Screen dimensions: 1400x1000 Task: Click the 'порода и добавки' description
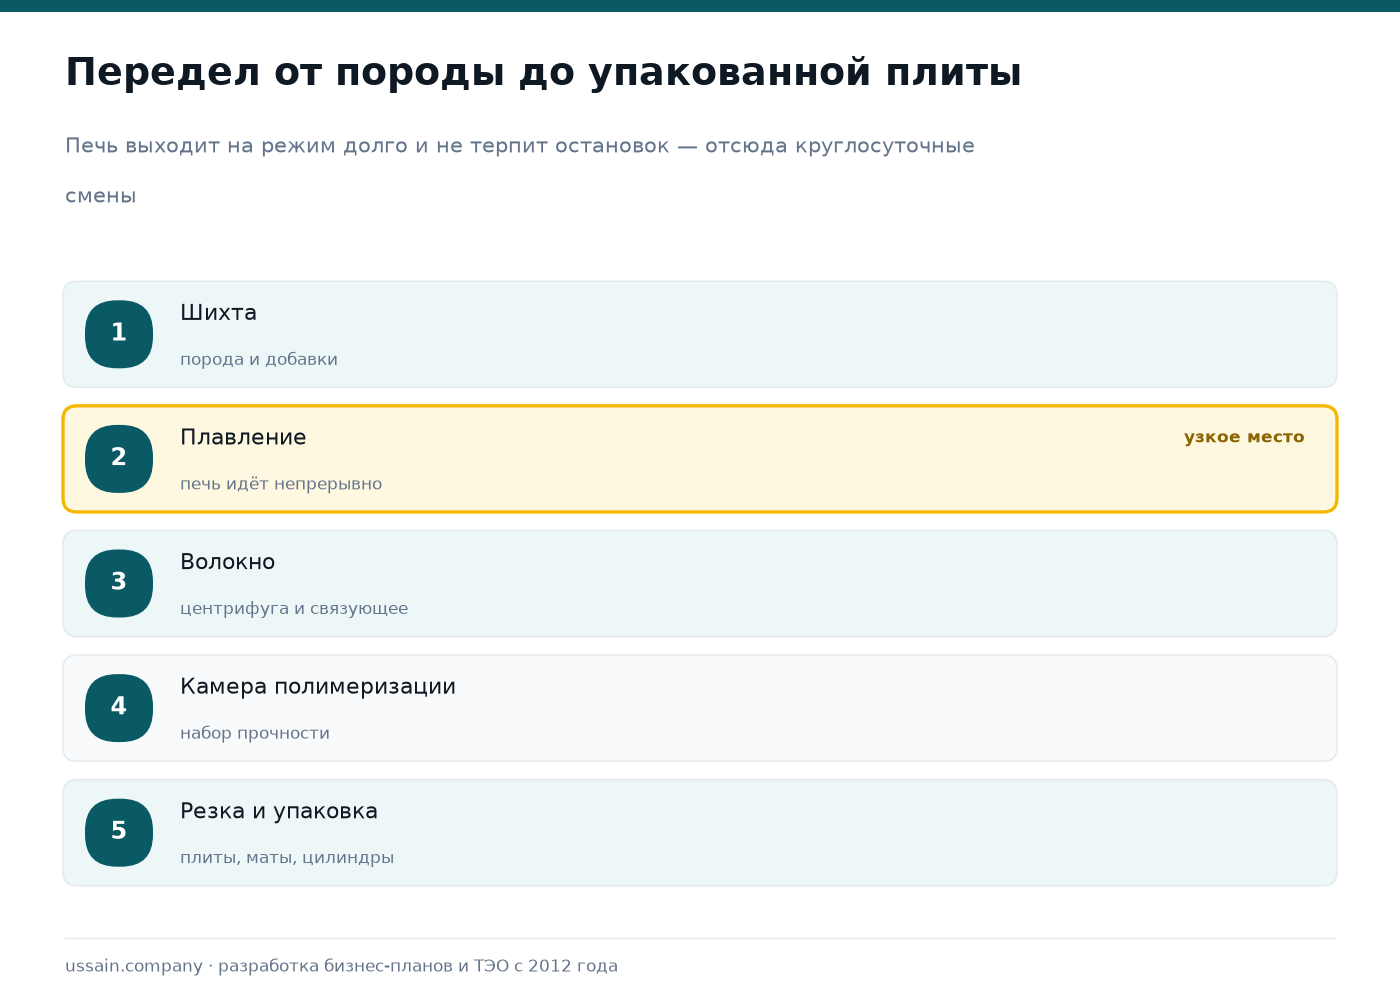pyautogui.click(x=259, y=359)
